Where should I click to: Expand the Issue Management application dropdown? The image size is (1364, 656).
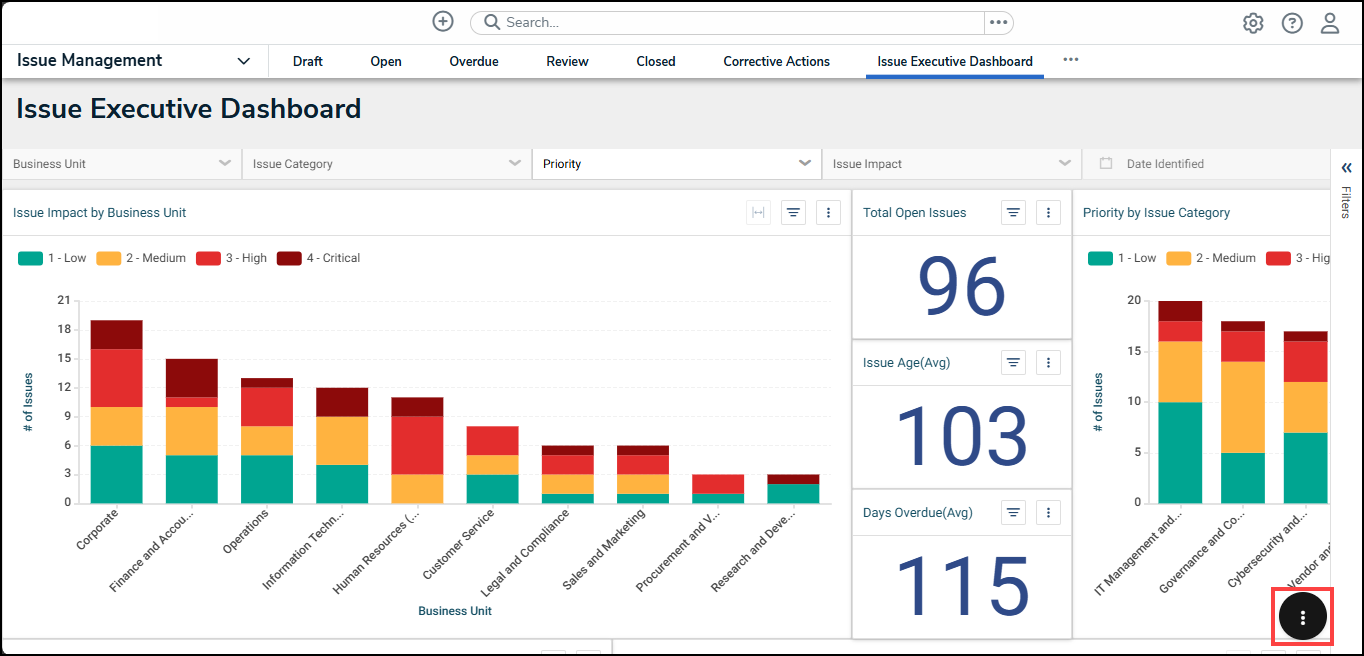[x=243, y=61]
